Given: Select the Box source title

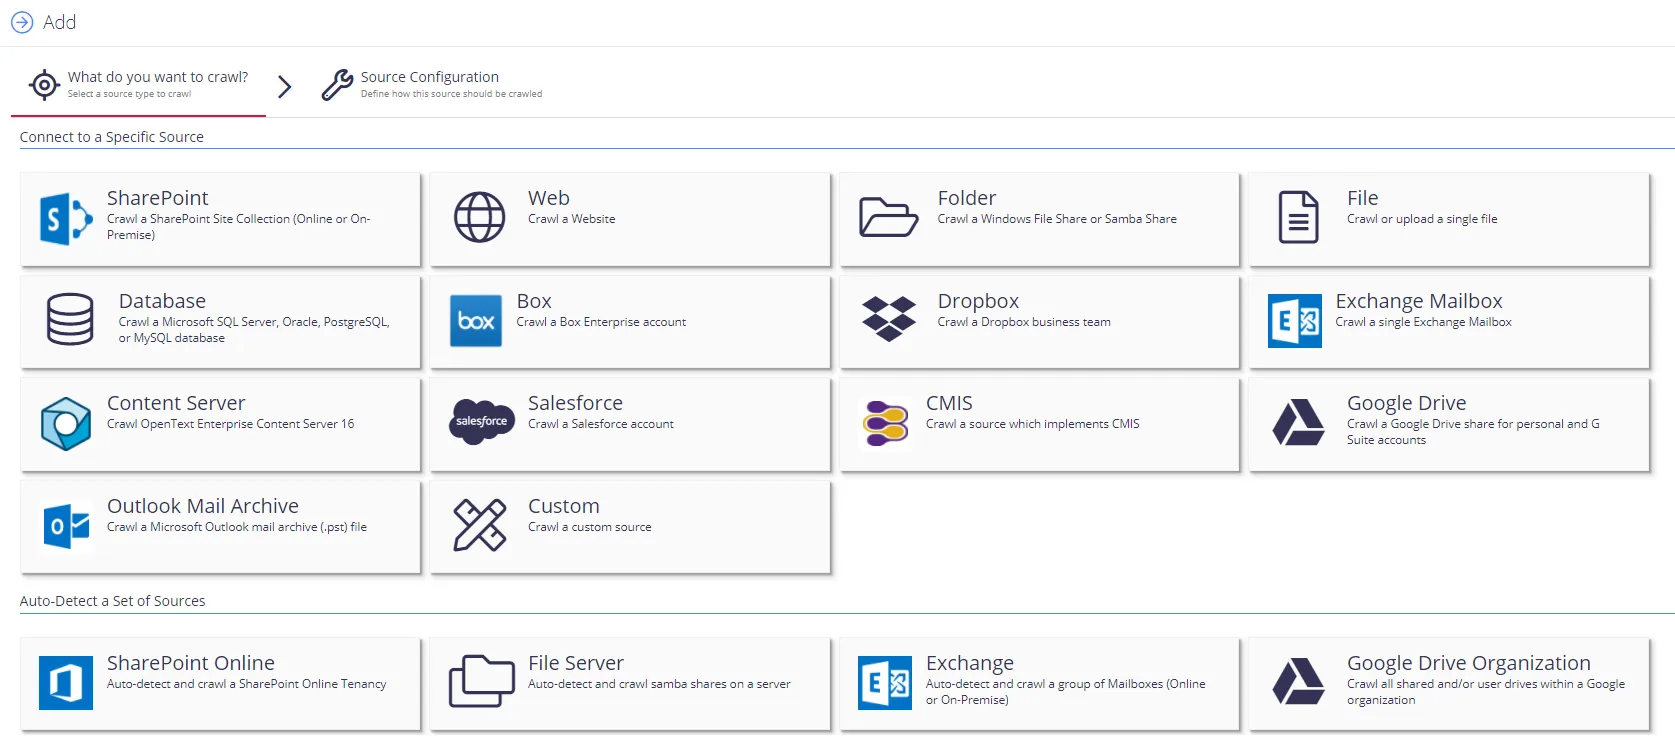Looking at the screenshot, I should [534, 301].
